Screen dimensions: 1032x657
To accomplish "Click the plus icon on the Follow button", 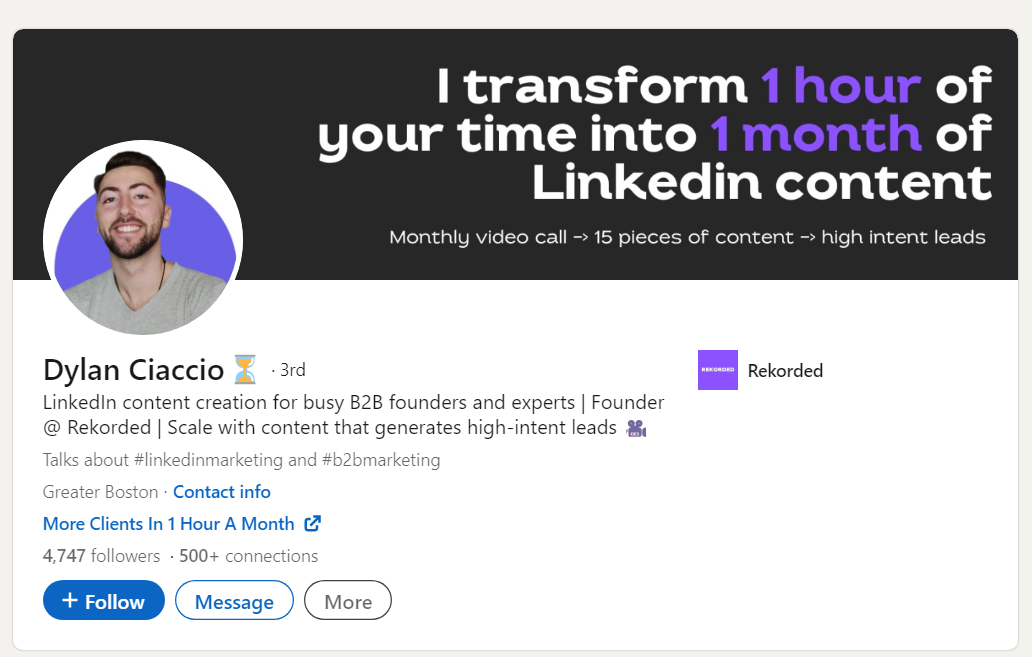I will (70, 600).
